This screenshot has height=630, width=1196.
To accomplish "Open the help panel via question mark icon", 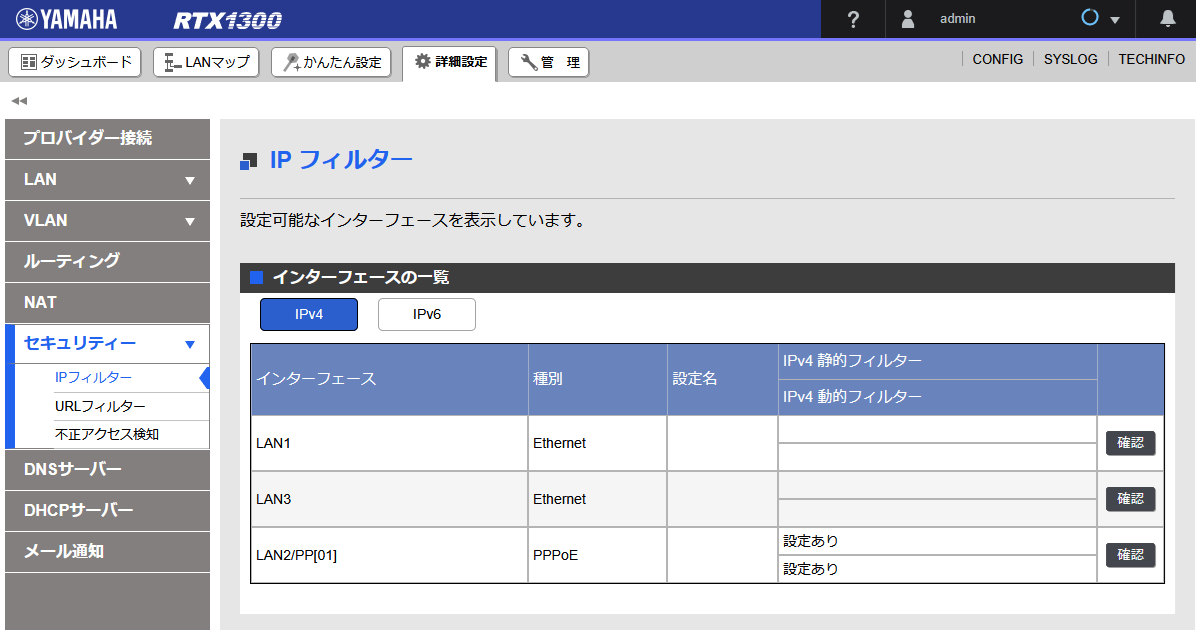I will pyautogui.click(x=852, y=18).
